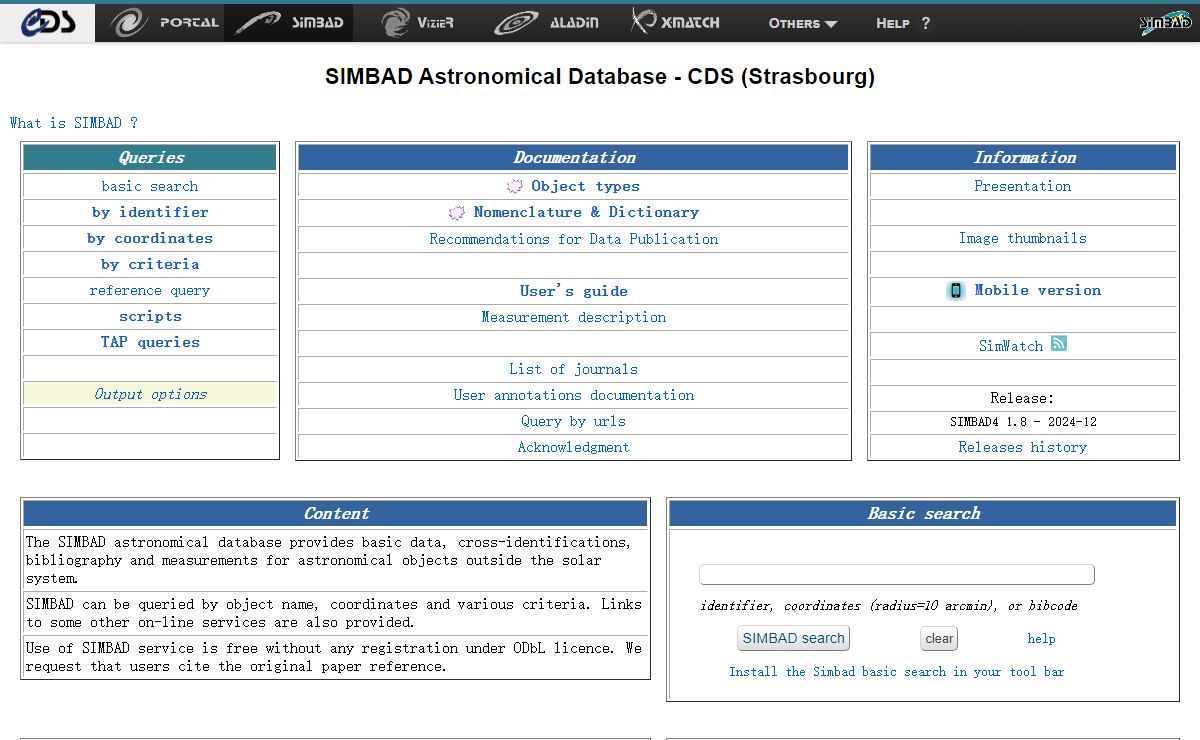Go to basic search query

(x=150, y=186)
